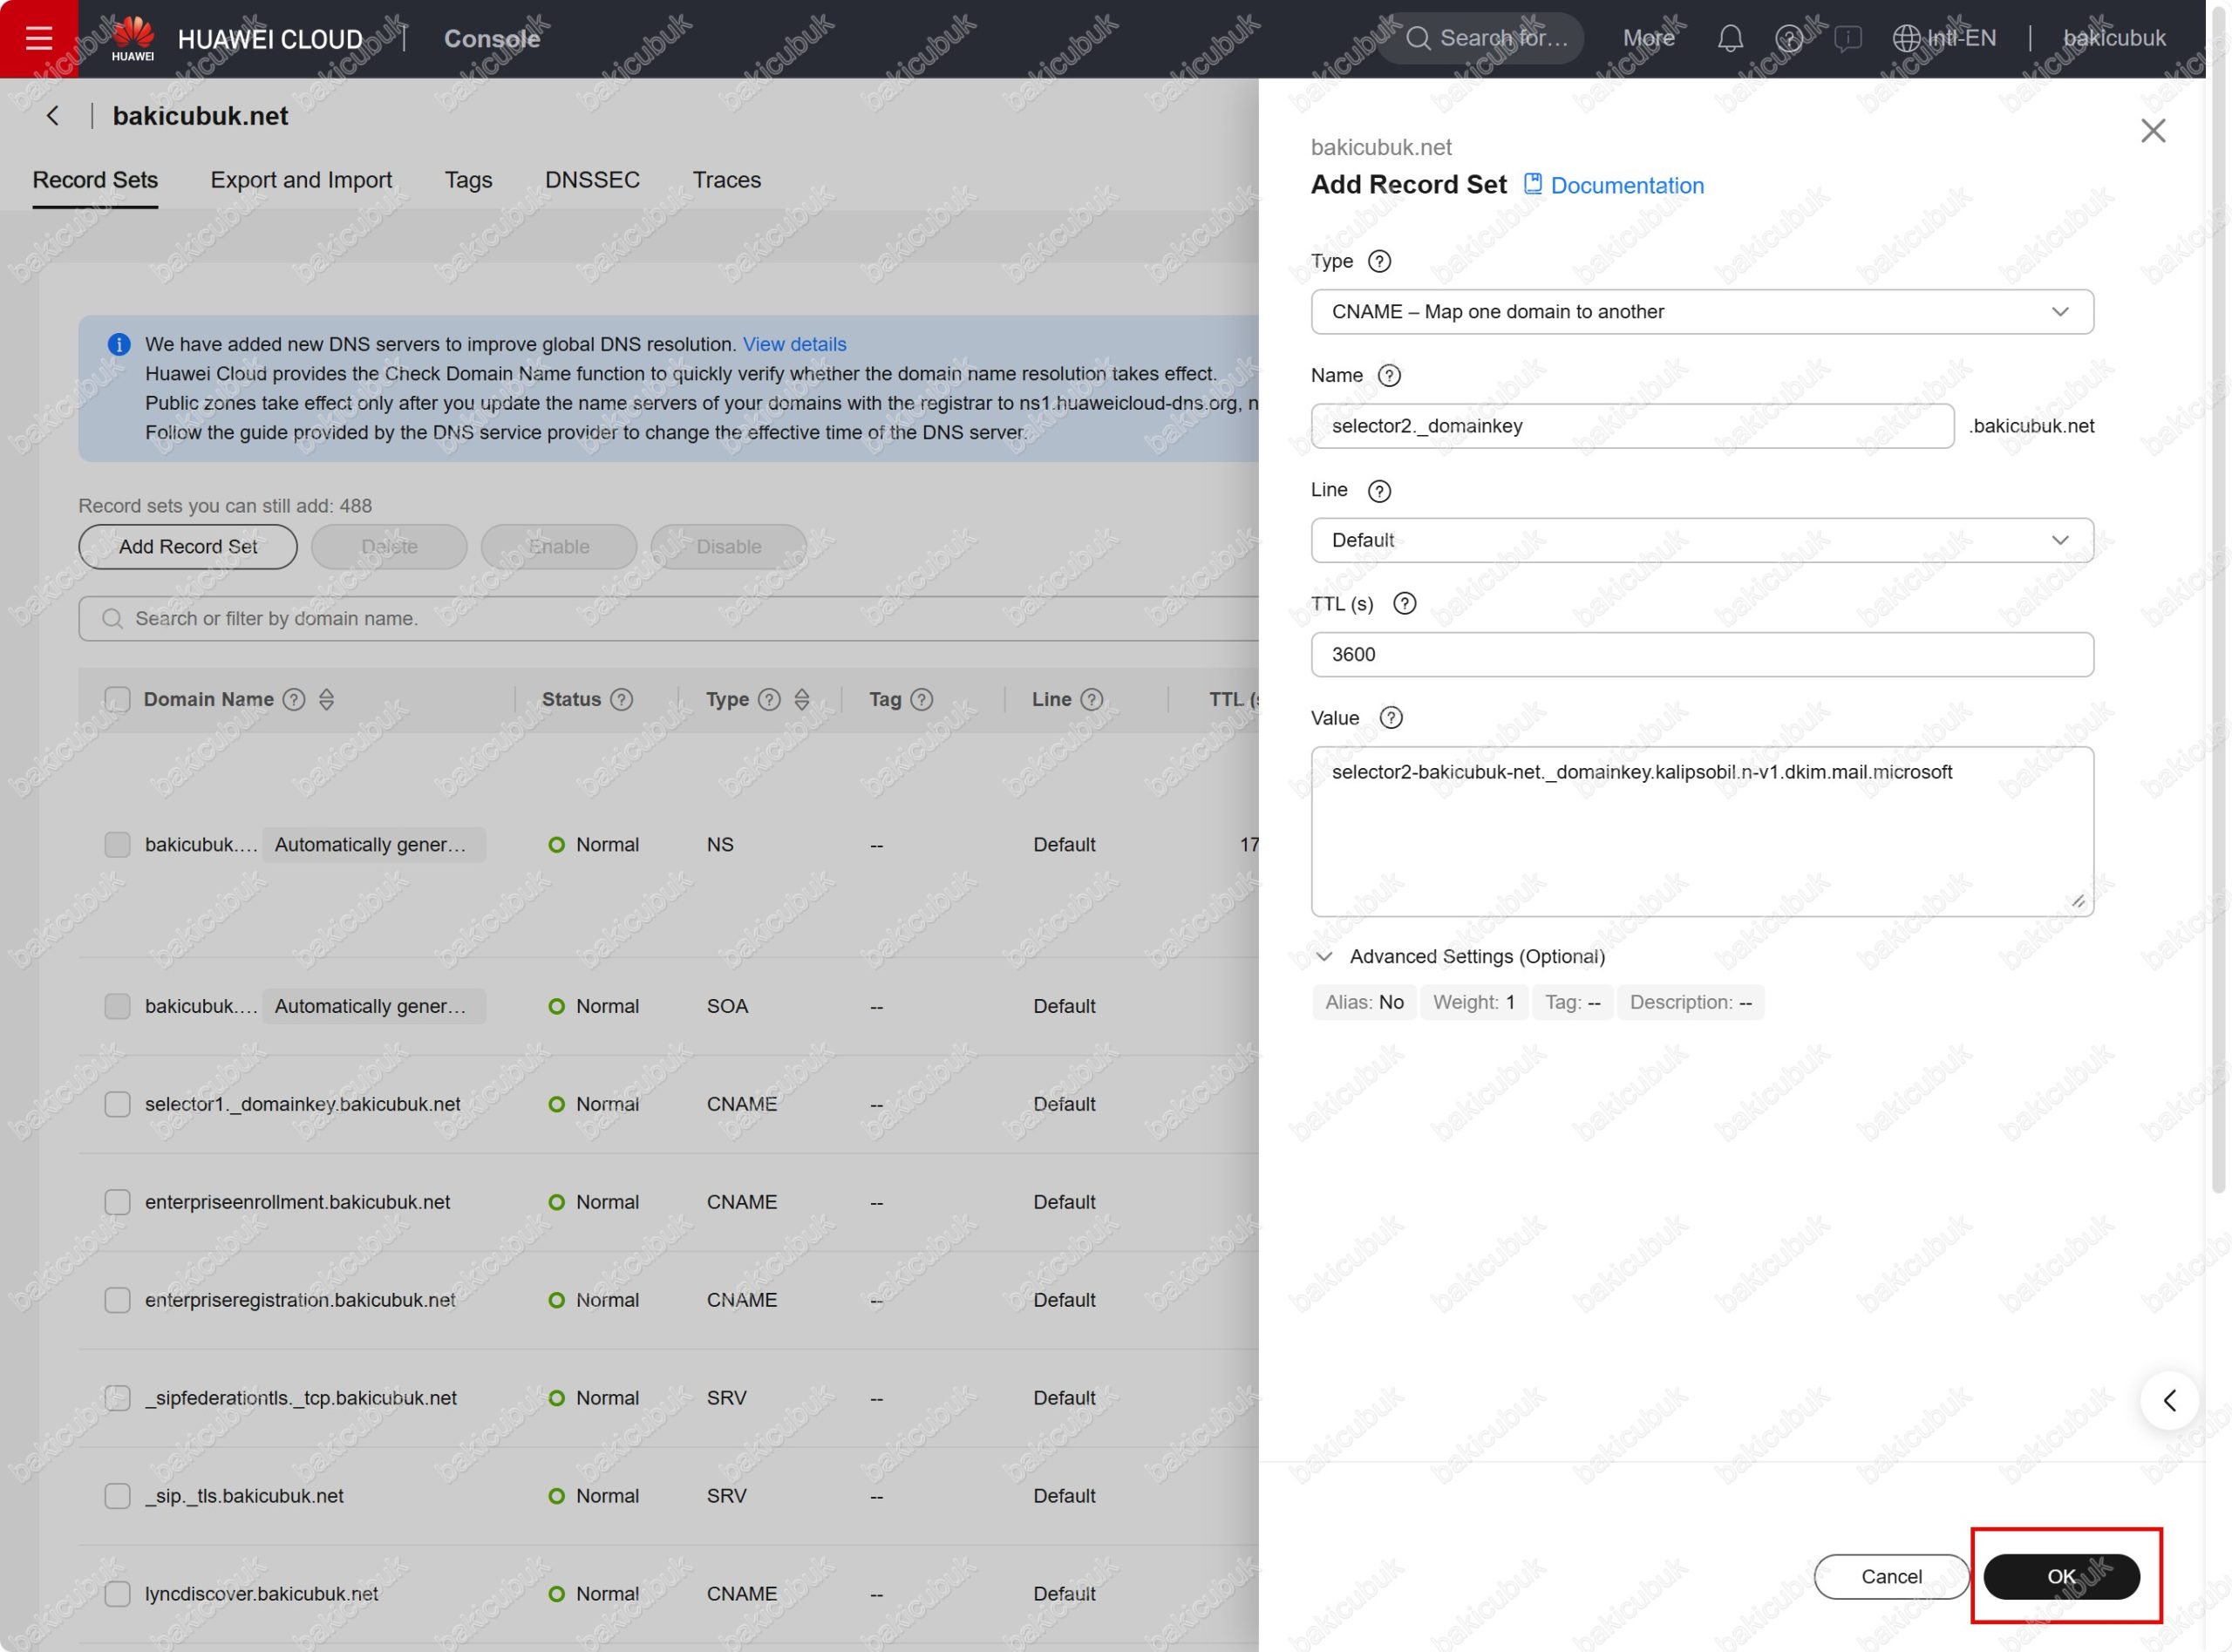Click the OK button
2232x1652 pixels.
2060,1576
